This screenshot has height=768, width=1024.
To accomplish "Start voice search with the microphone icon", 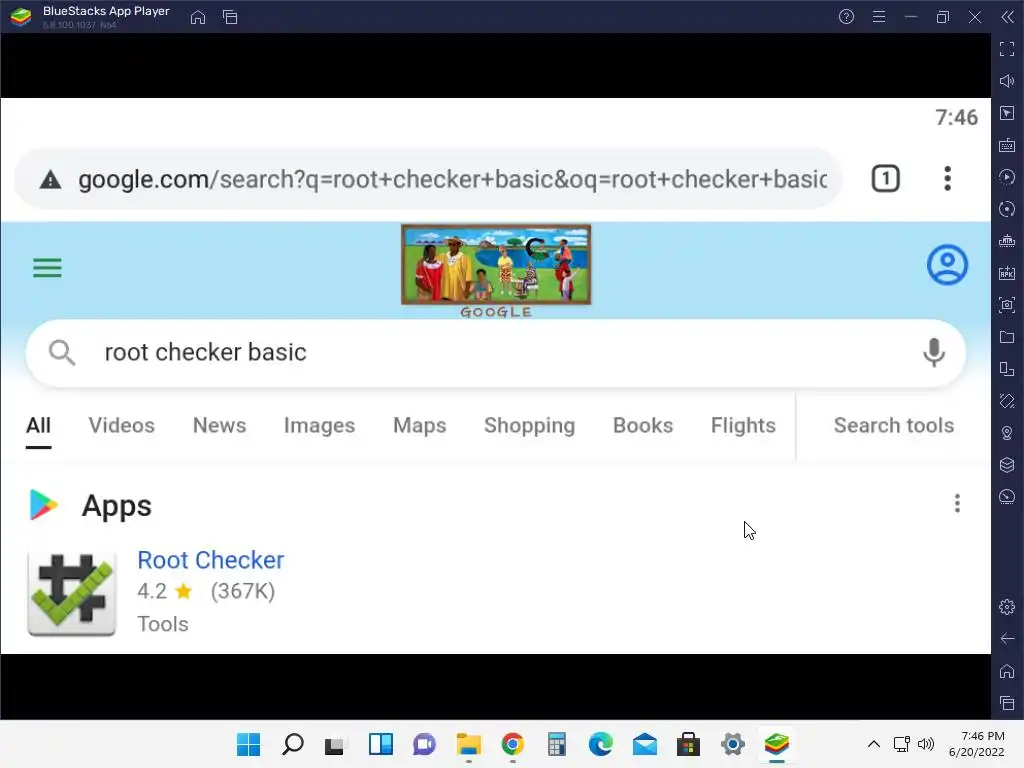I will [x=934, y=353].
